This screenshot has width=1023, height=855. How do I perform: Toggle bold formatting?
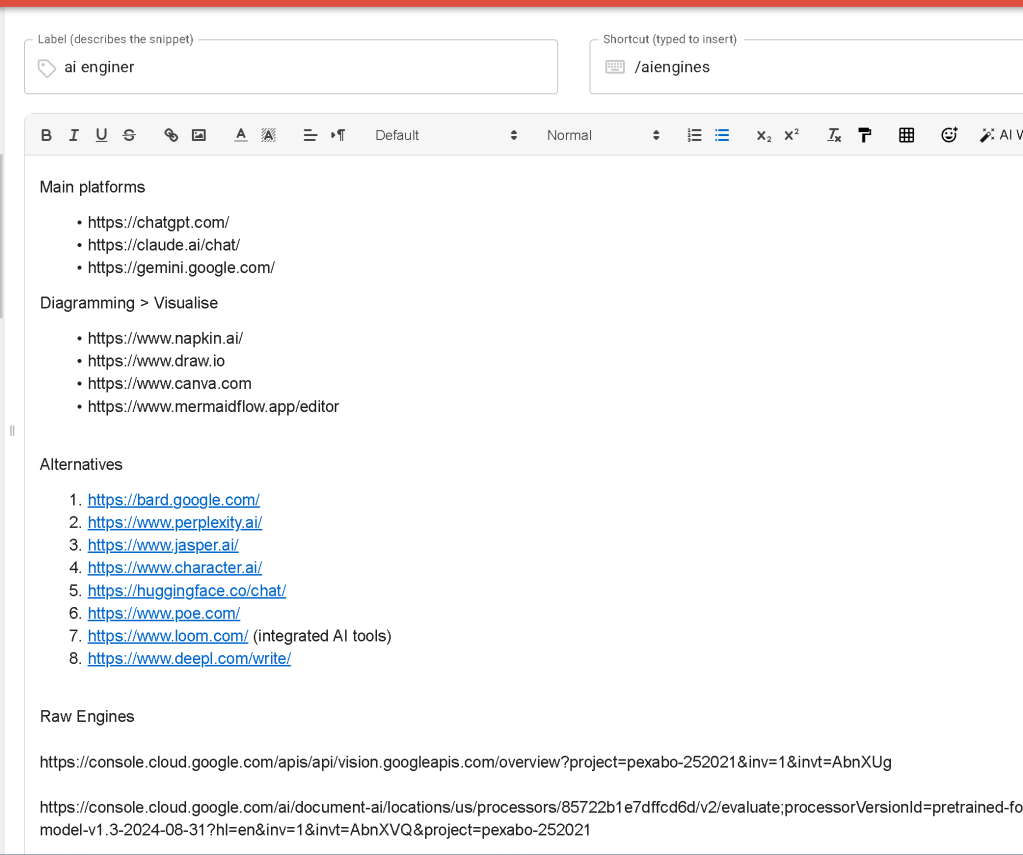coord(46,135)
